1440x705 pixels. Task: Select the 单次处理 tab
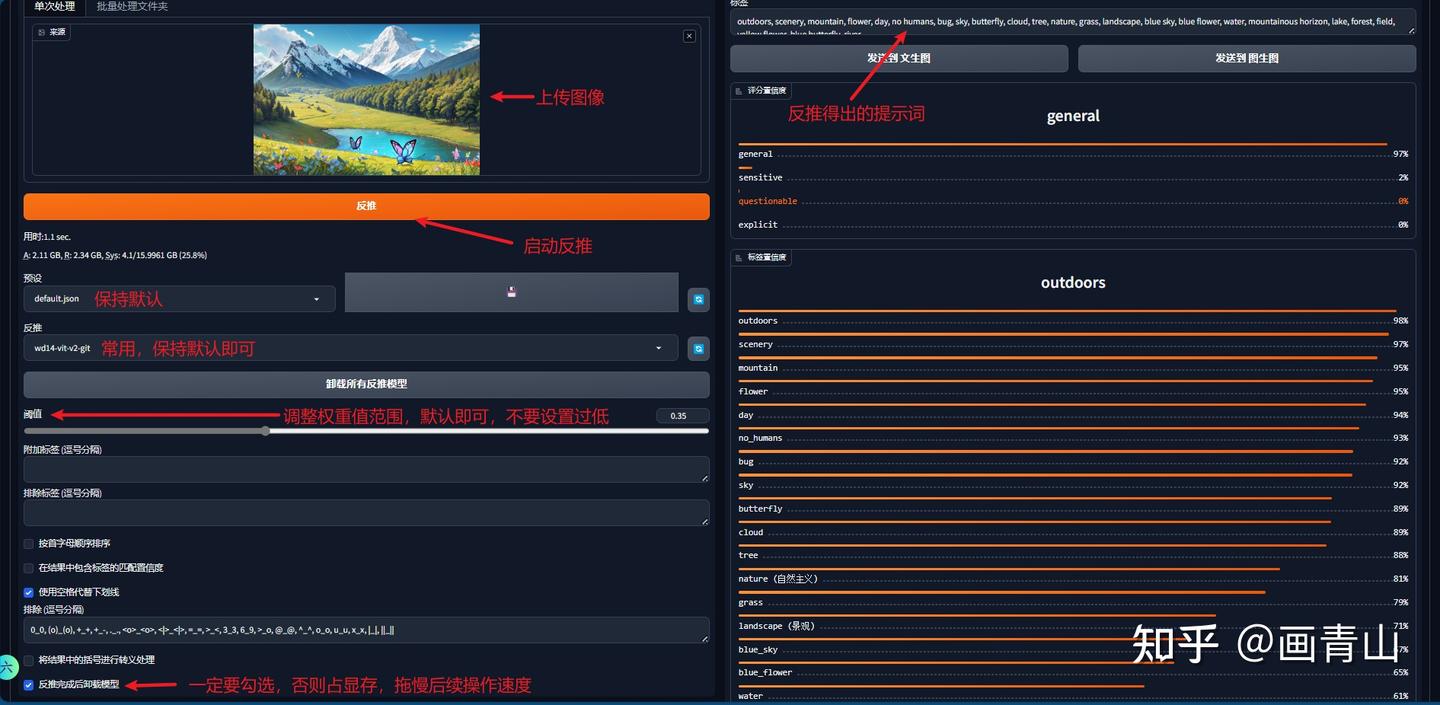[x=54, y=7]
